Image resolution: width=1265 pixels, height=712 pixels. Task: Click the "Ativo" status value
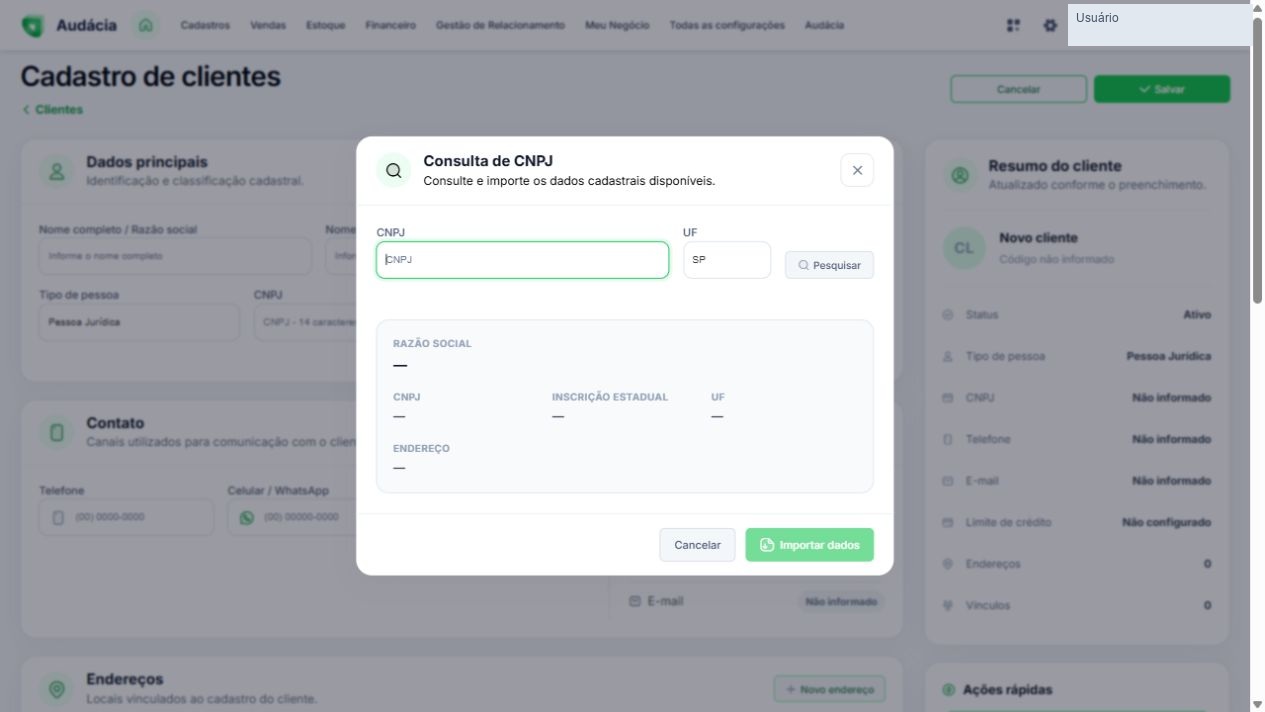point(1197,314)
